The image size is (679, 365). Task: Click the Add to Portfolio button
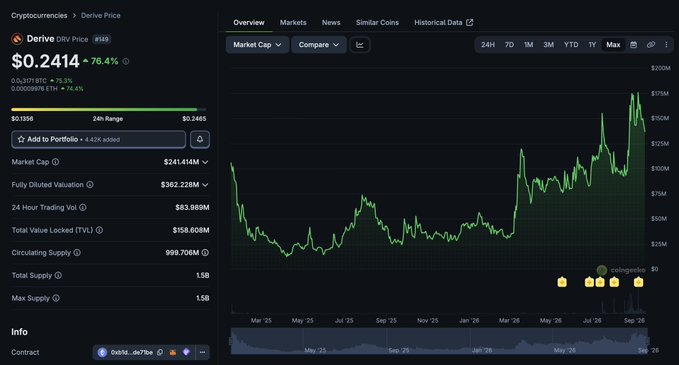point(98,139)
